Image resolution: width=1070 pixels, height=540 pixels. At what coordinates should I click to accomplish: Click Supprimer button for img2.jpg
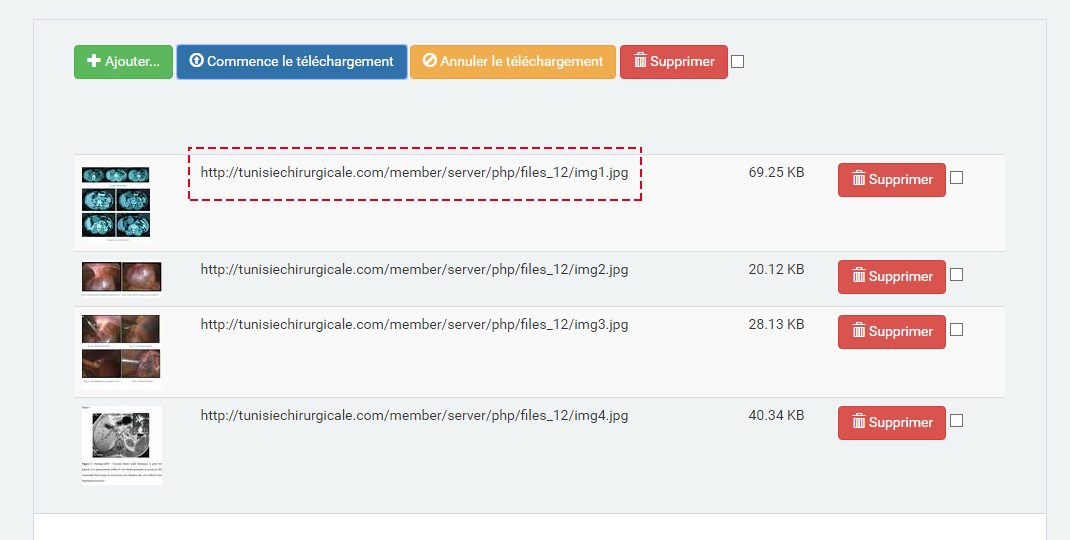coord(892,276)
